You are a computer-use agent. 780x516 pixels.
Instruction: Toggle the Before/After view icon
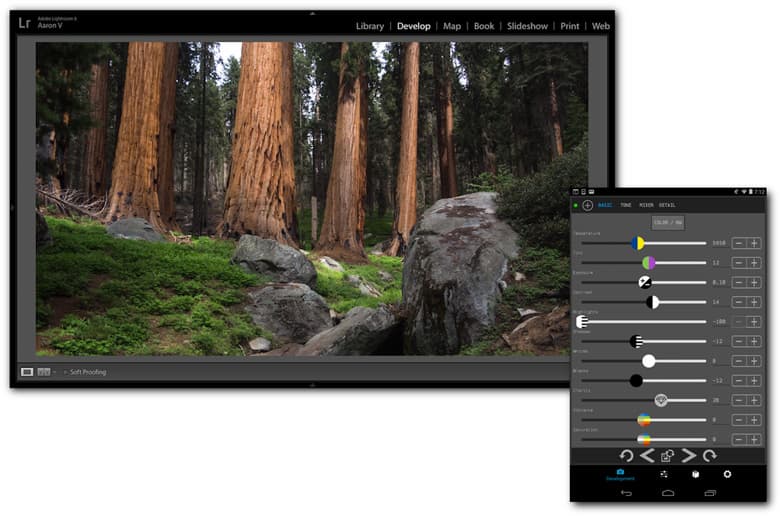coord(44,372)
